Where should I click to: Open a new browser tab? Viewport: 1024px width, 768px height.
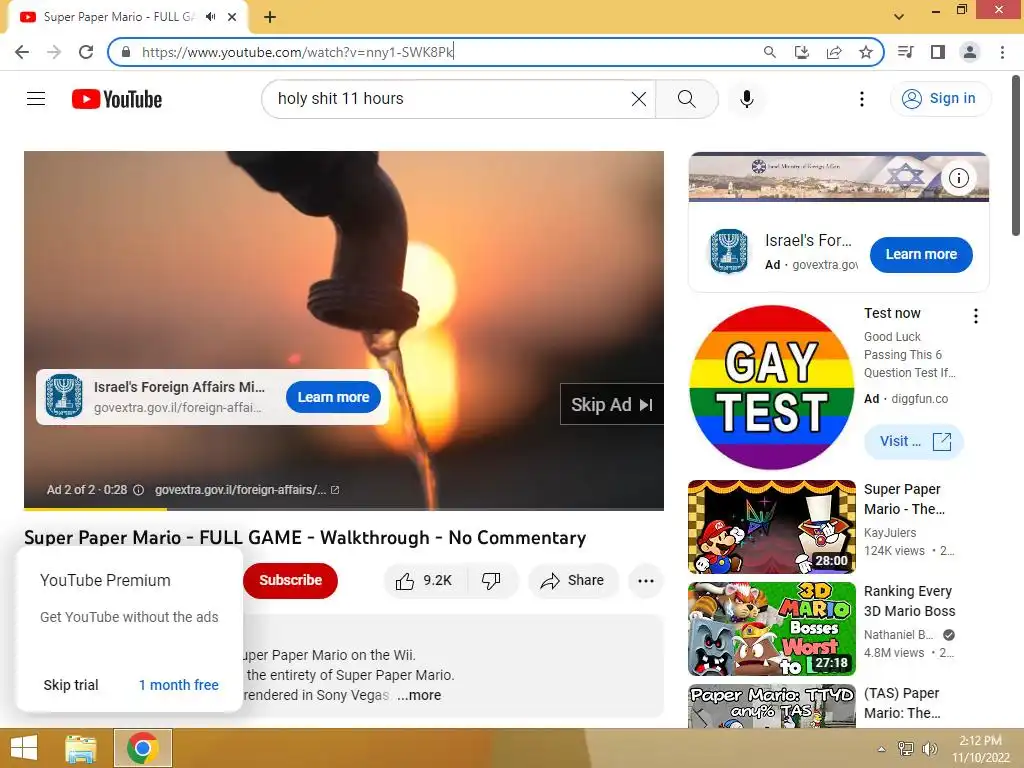pyautogui.click(x=270, y=17)
